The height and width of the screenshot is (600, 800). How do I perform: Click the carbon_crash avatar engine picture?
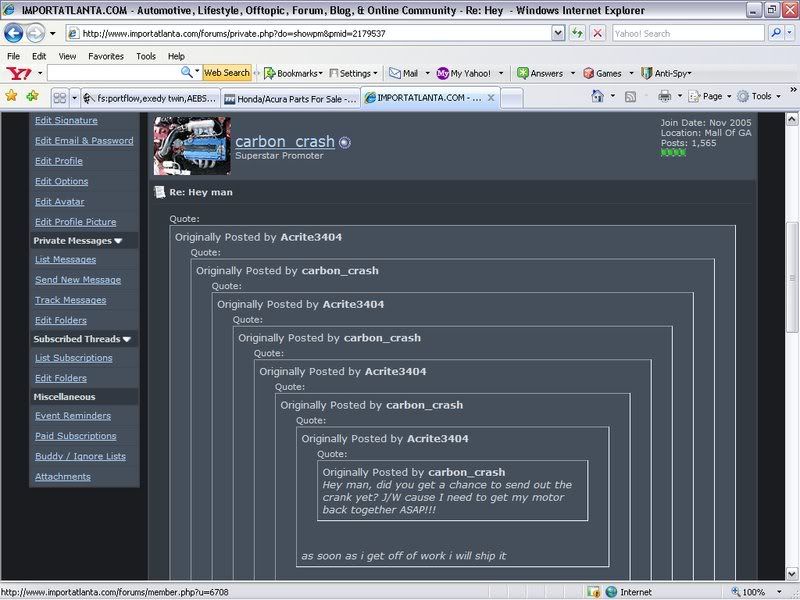click(192, 146)
